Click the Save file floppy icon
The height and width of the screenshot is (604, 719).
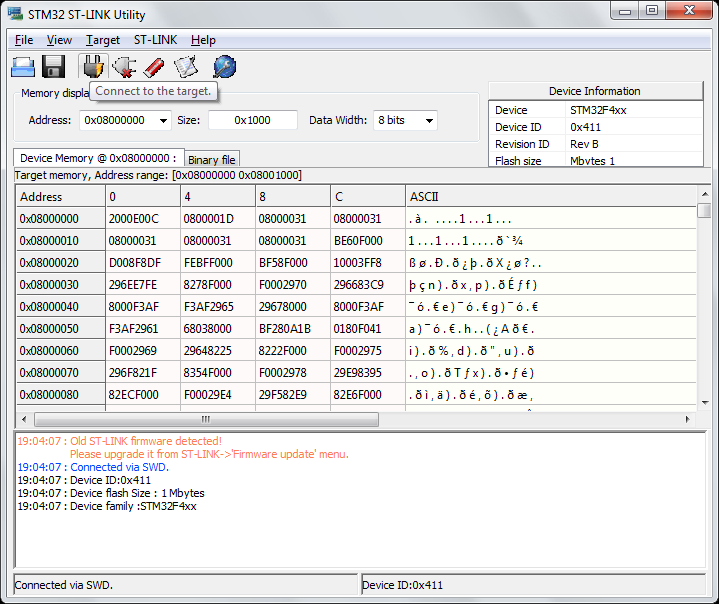click(54, 67)
